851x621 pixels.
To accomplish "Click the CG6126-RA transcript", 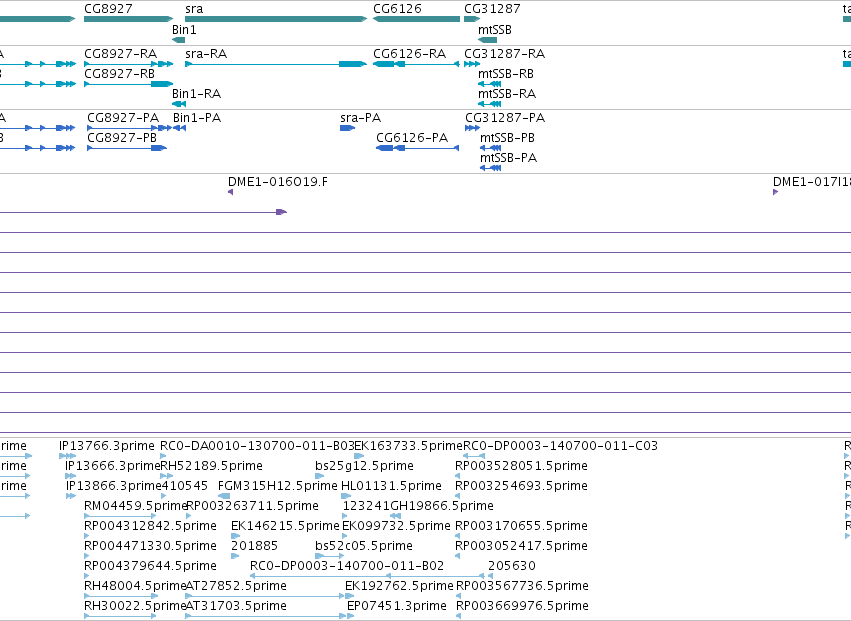I will click(416, 64).
